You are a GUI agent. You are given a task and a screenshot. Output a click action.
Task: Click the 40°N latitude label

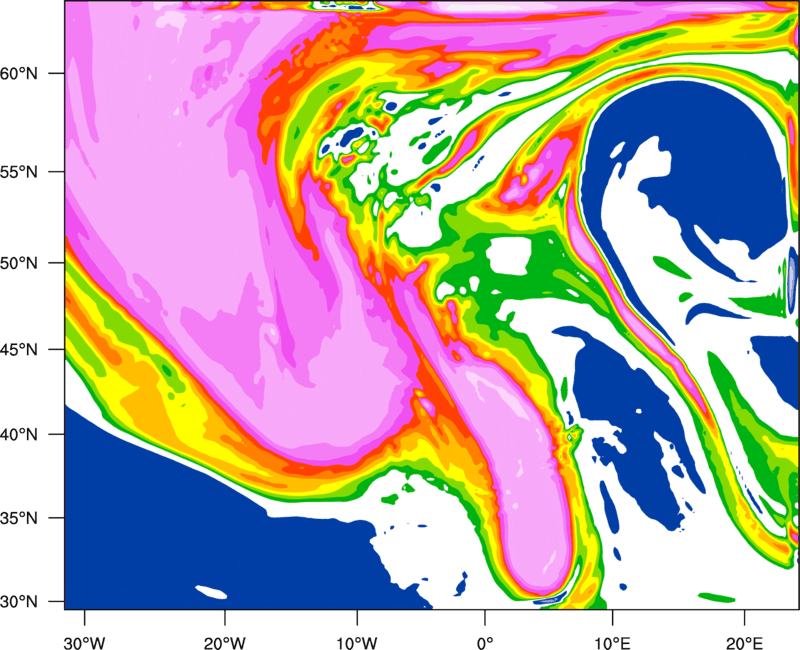coord(19,434)
